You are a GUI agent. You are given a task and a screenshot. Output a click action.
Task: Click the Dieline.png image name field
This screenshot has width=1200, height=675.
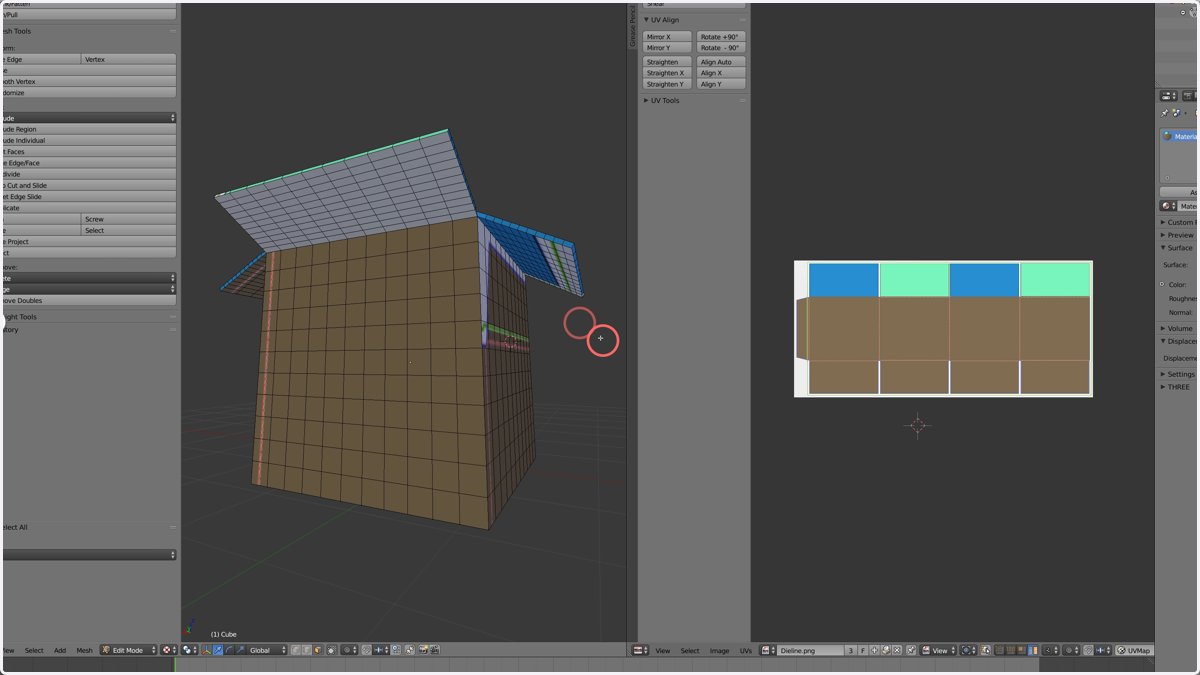pyautogui.click(x=810, y=650)
